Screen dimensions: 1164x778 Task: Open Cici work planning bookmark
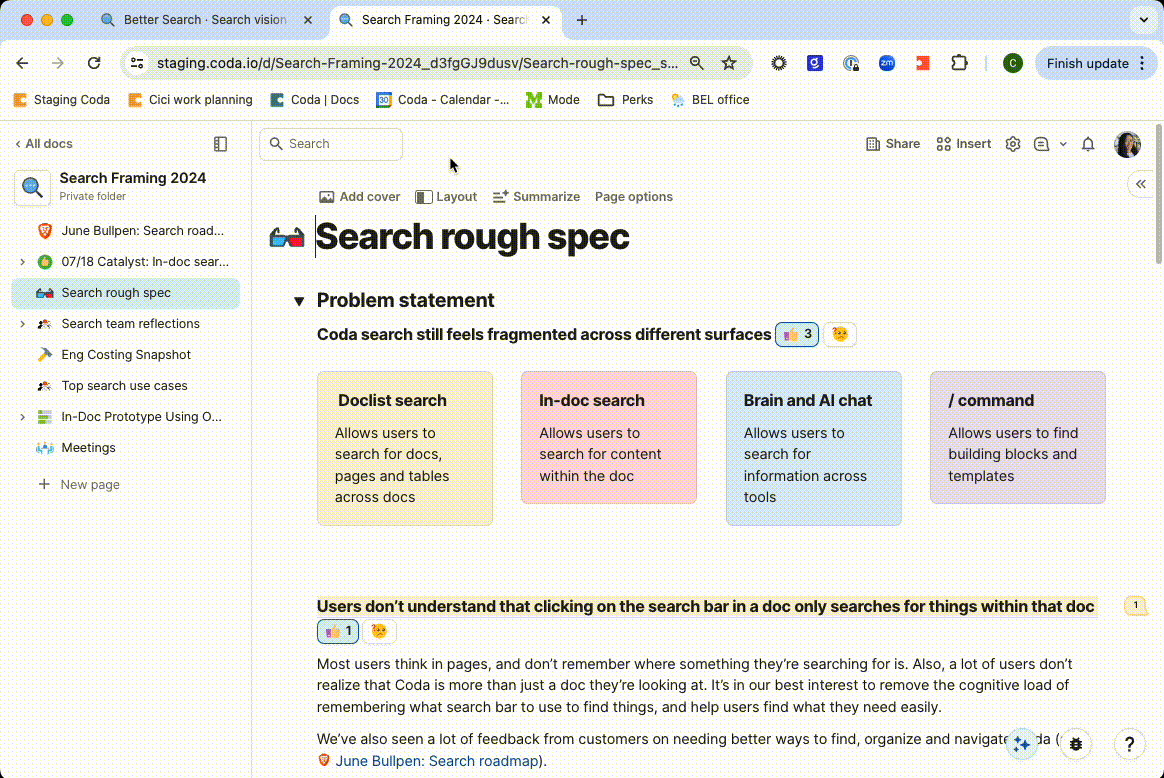tap(190, 99)
